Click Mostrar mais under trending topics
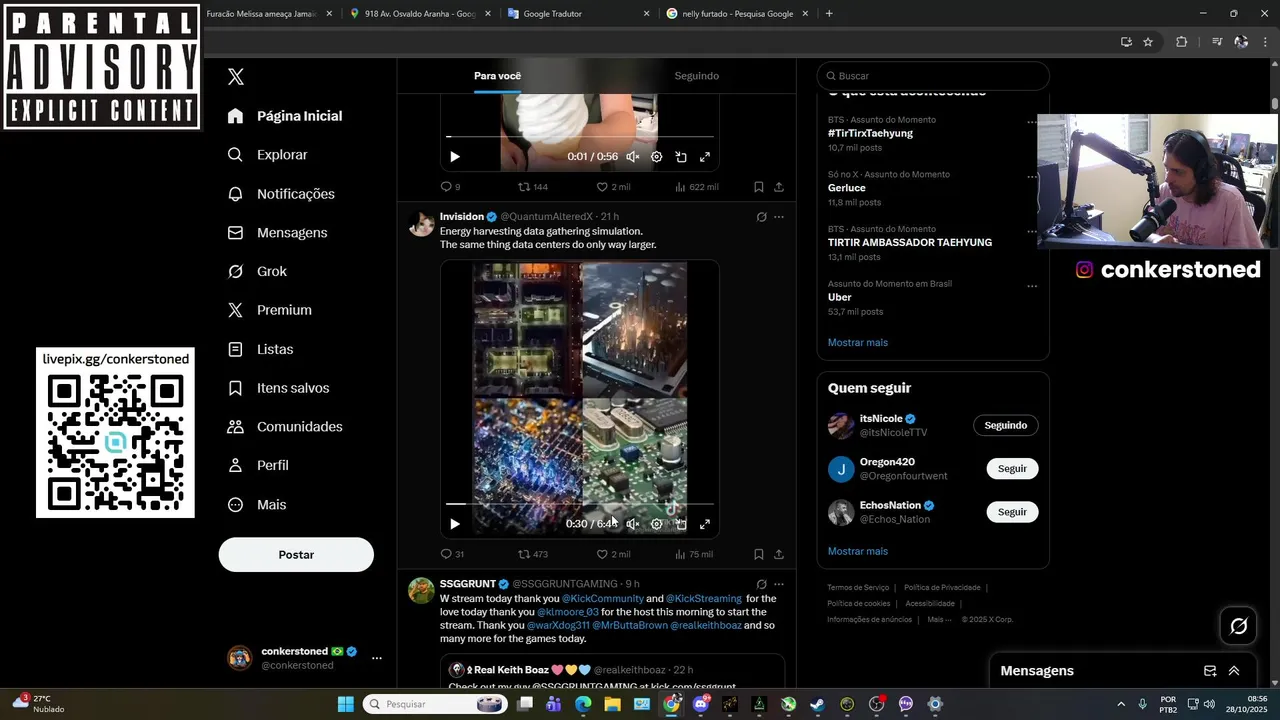1280x720 pixels. [858, 342]
